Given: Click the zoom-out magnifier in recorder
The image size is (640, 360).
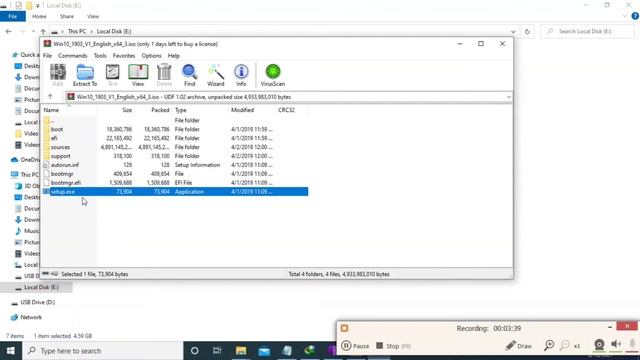Looking at the screenshot, I should tap(564, 345).
